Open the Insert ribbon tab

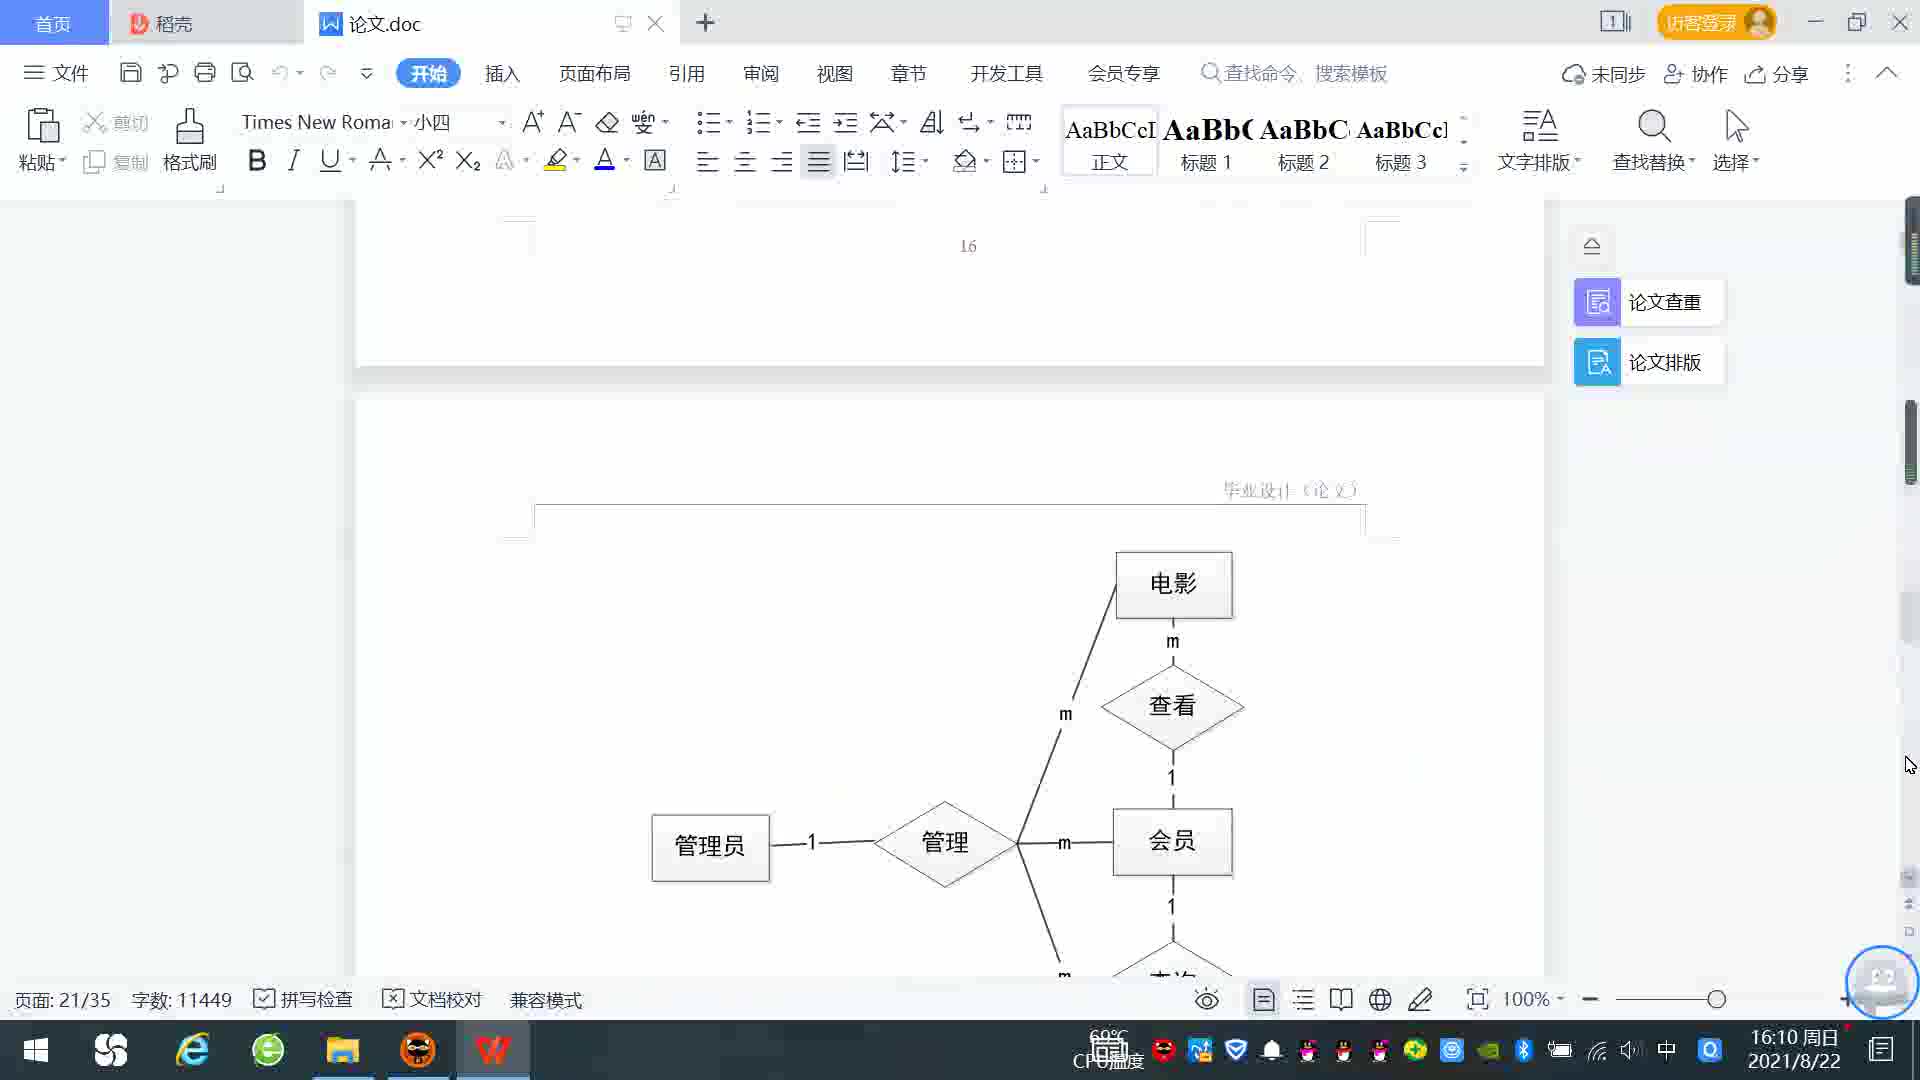[502, 74]
